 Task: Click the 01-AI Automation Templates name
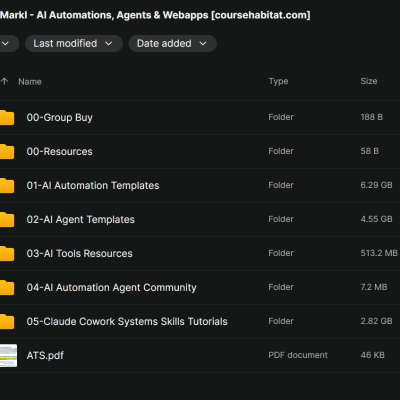click(x=93, y=186)
